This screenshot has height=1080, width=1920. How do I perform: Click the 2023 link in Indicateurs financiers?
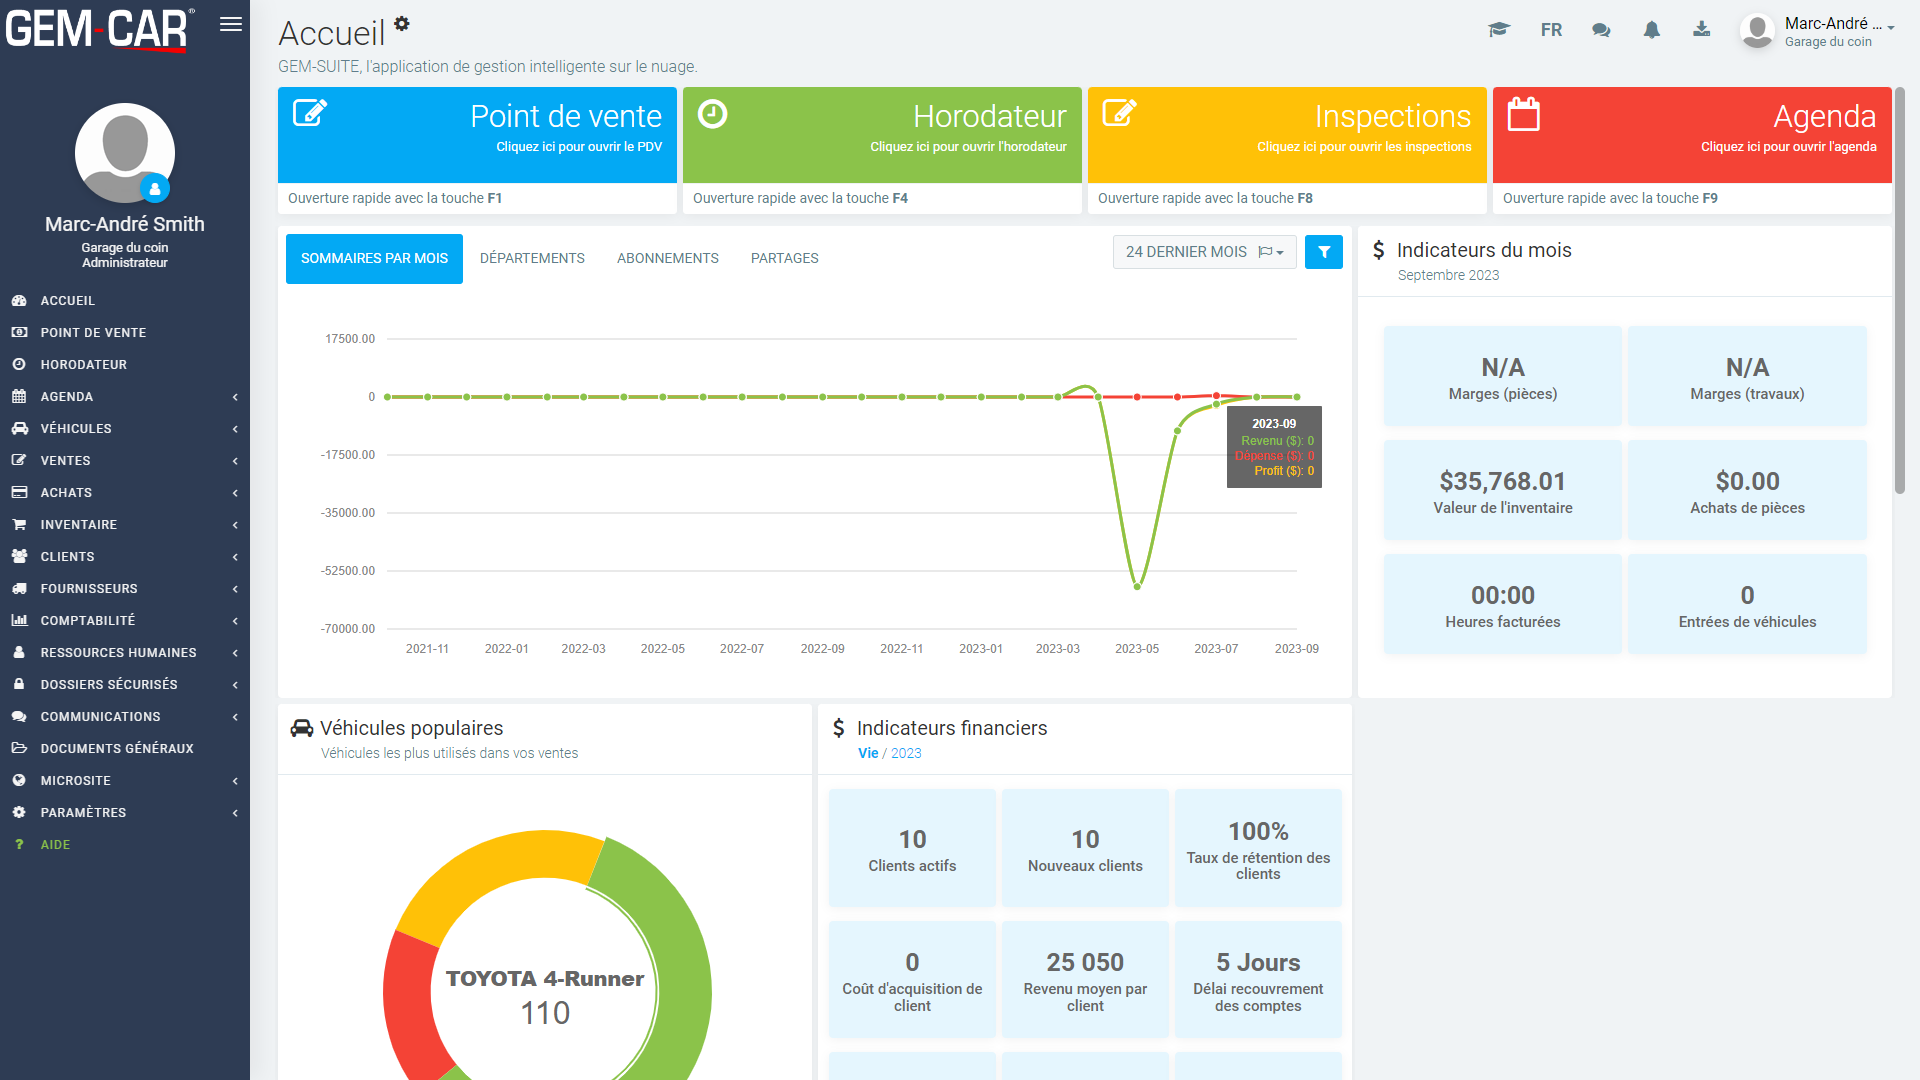pos(906,753)
